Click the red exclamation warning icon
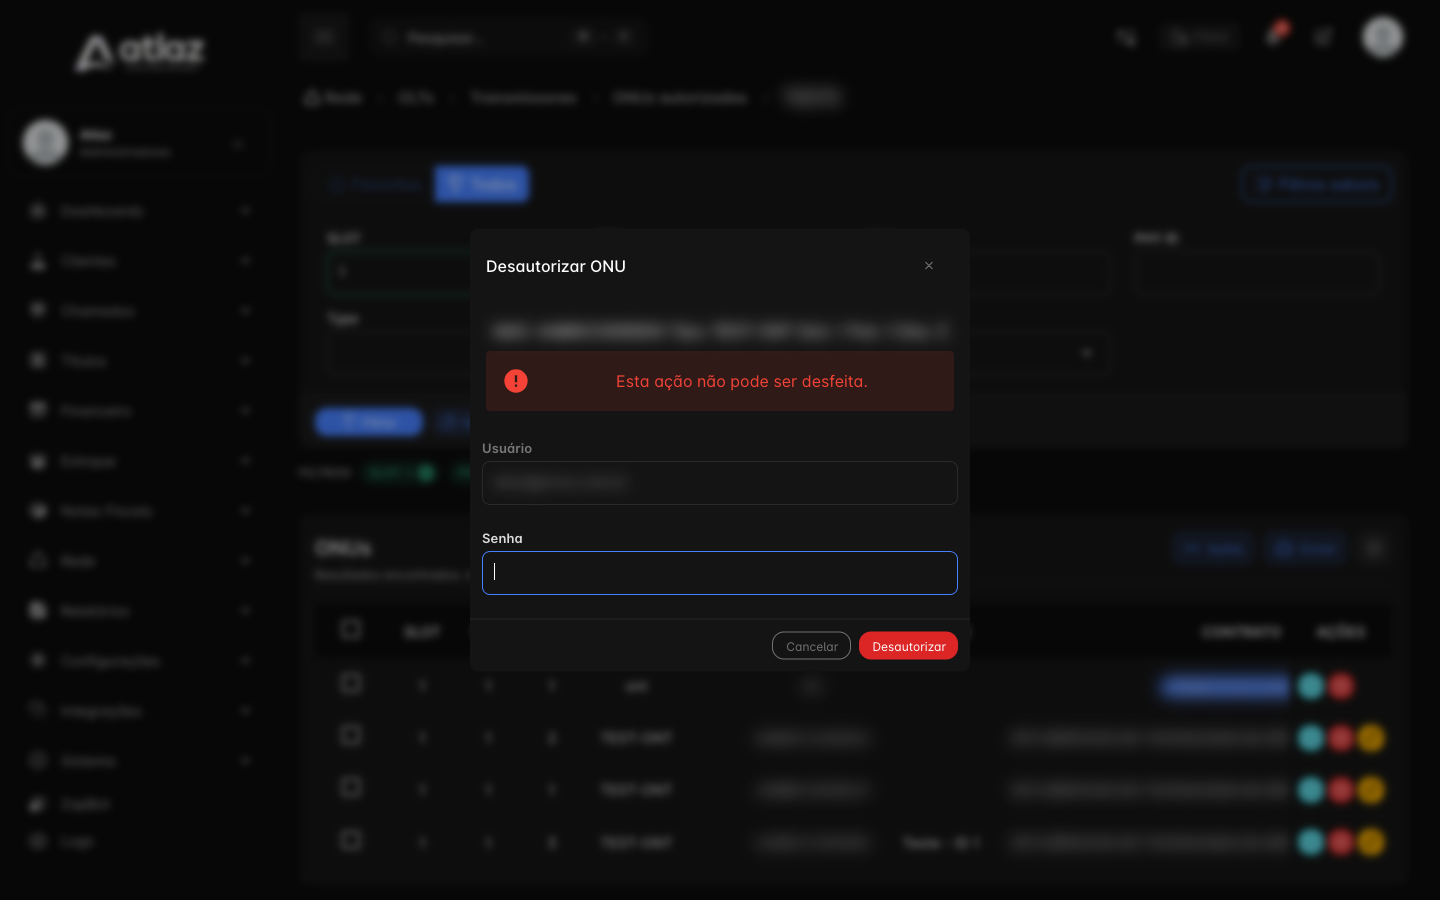 click(516, 381)
